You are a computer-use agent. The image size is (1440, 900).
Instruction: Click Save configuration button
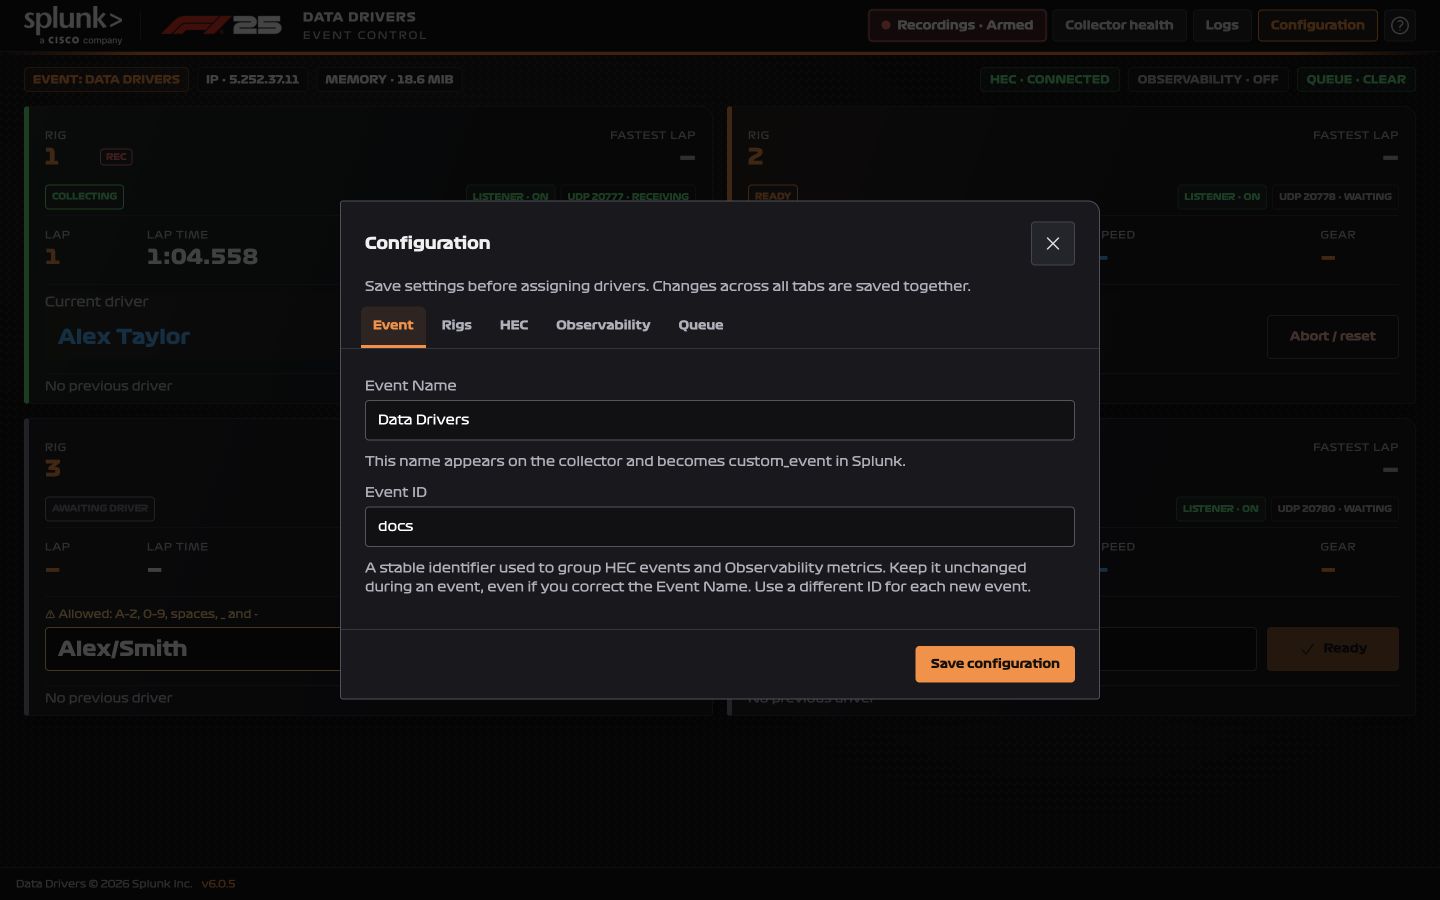995,664
